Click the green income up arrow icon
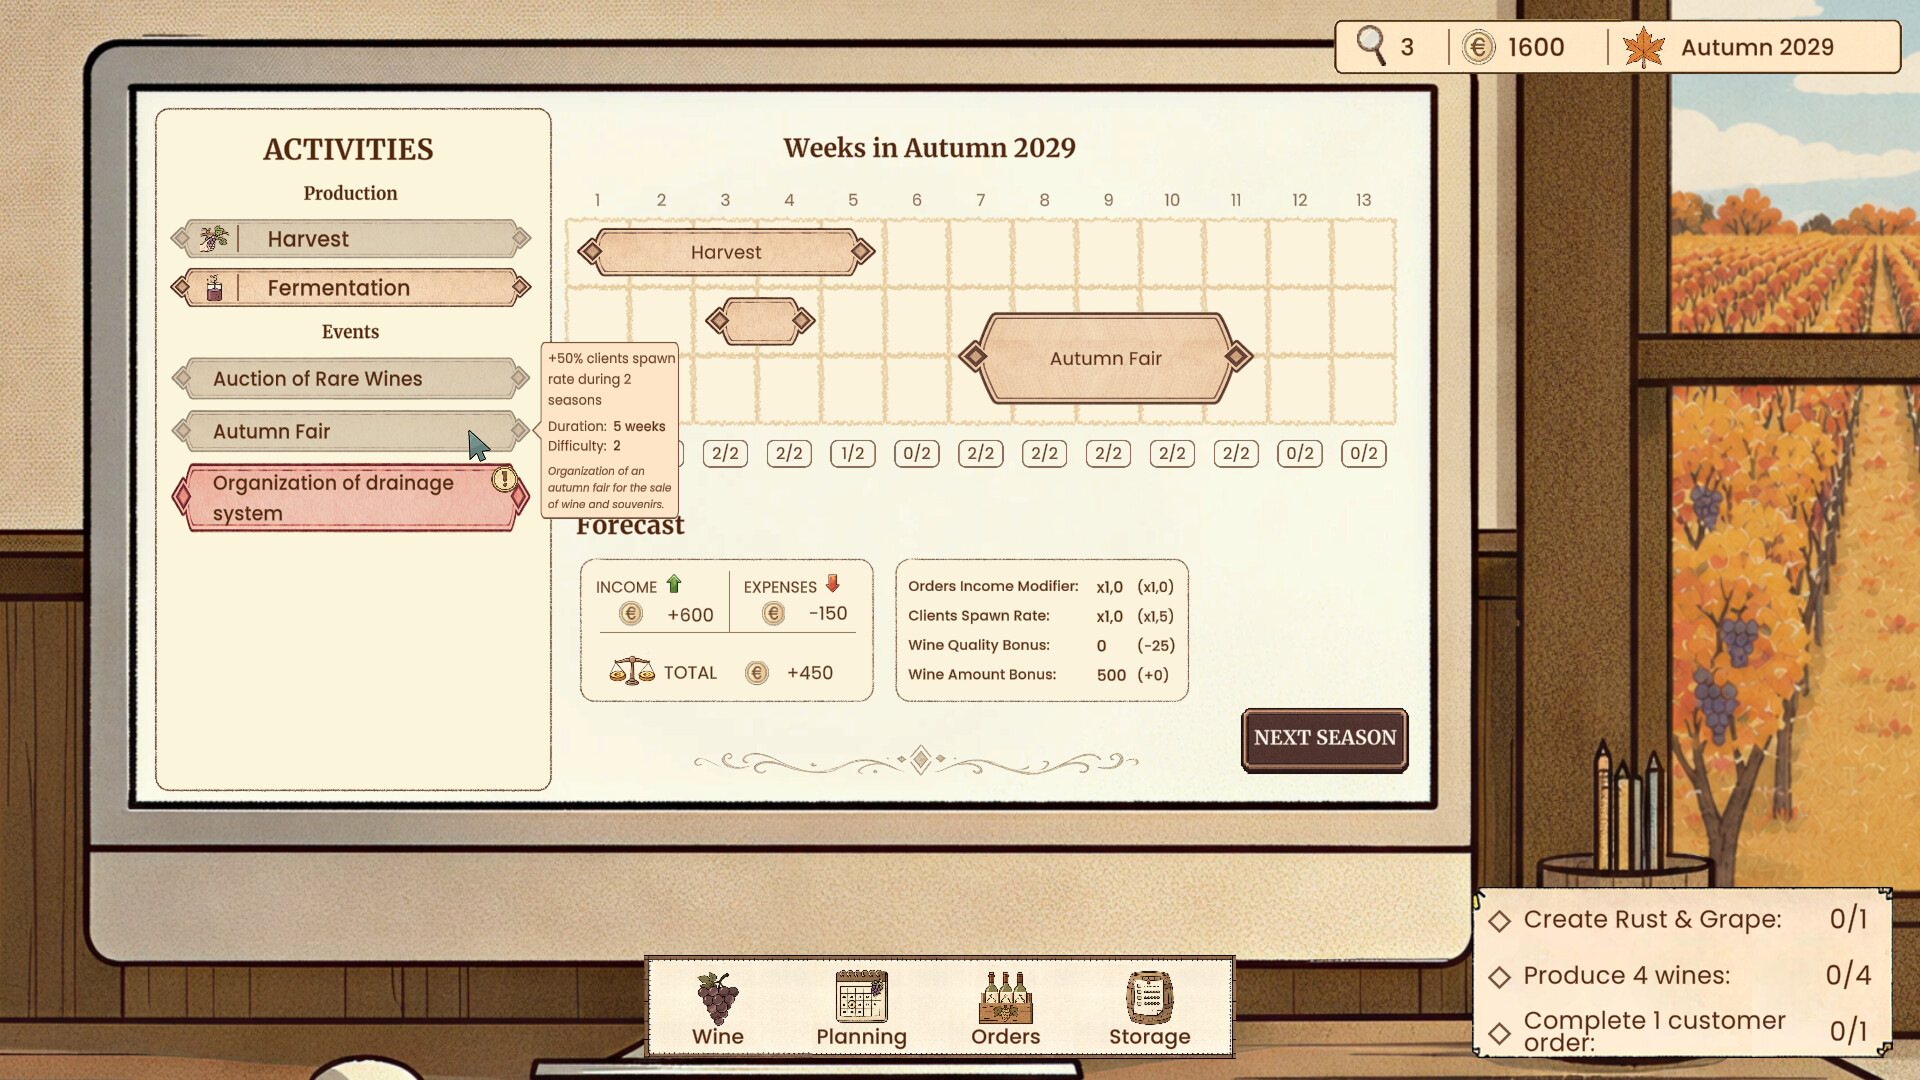The image size is (1920, 1080). coord(674,584)
